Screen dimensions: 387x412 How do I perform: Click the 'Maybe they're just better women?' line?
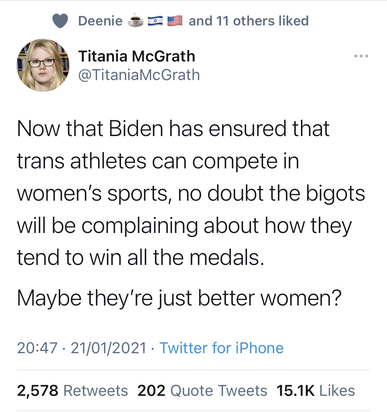coord(179,298)
